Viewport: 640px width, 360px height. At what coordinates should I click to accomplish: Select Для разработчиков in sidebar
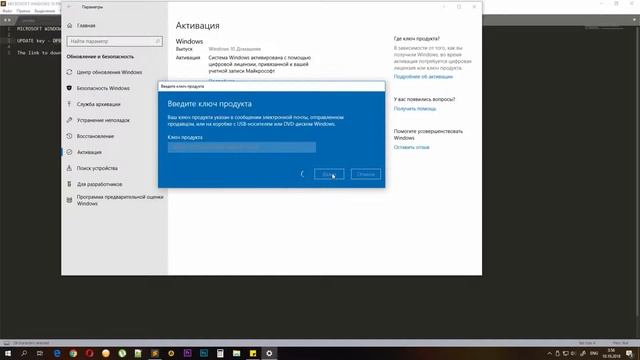point(99,184)
